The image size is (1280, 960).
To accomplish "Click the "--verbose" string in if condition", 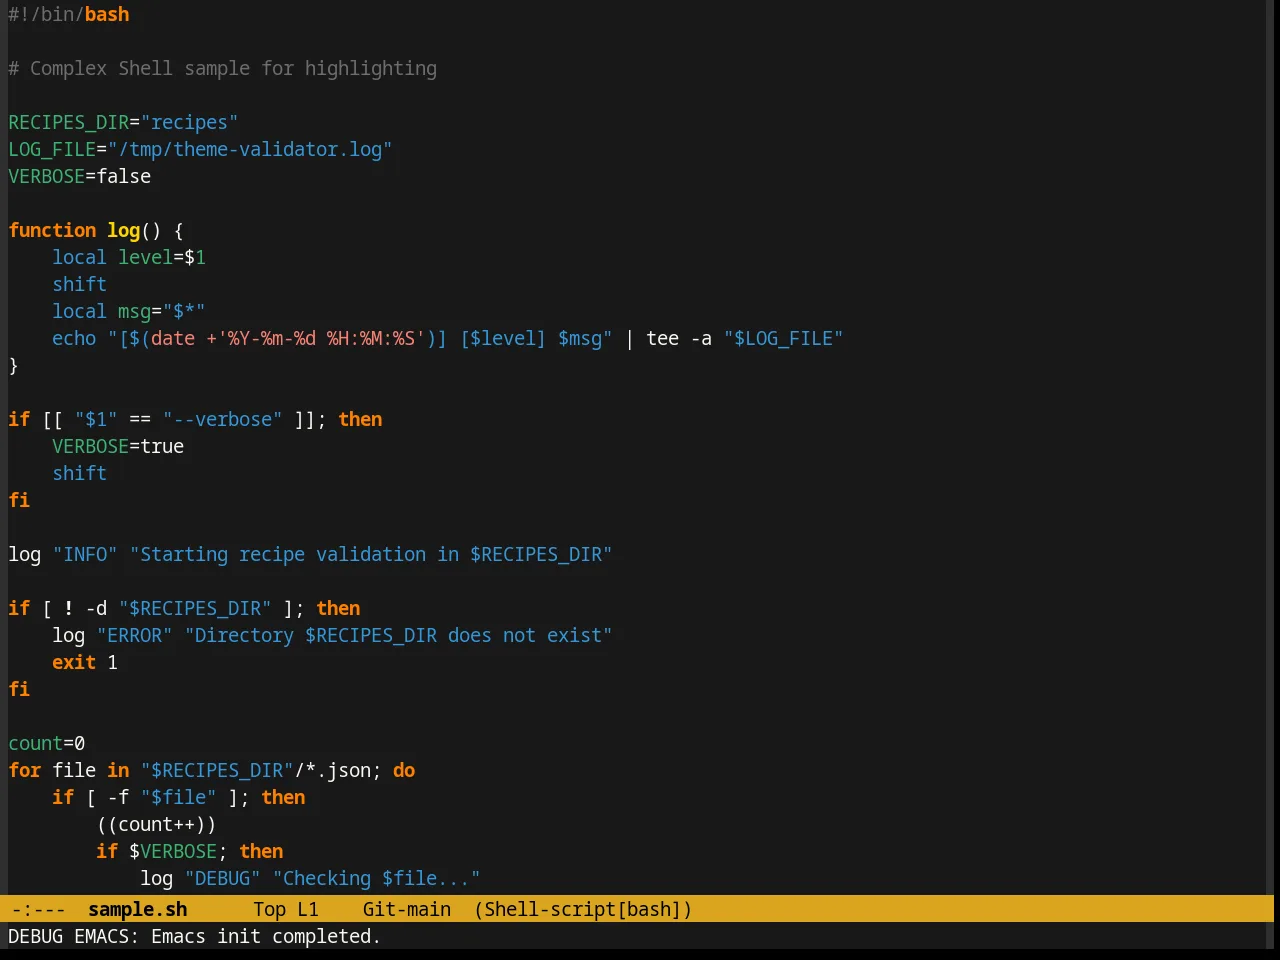I will click(222, 419).
